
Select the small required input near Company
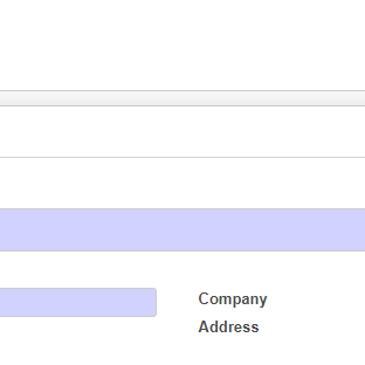point(78,302)
